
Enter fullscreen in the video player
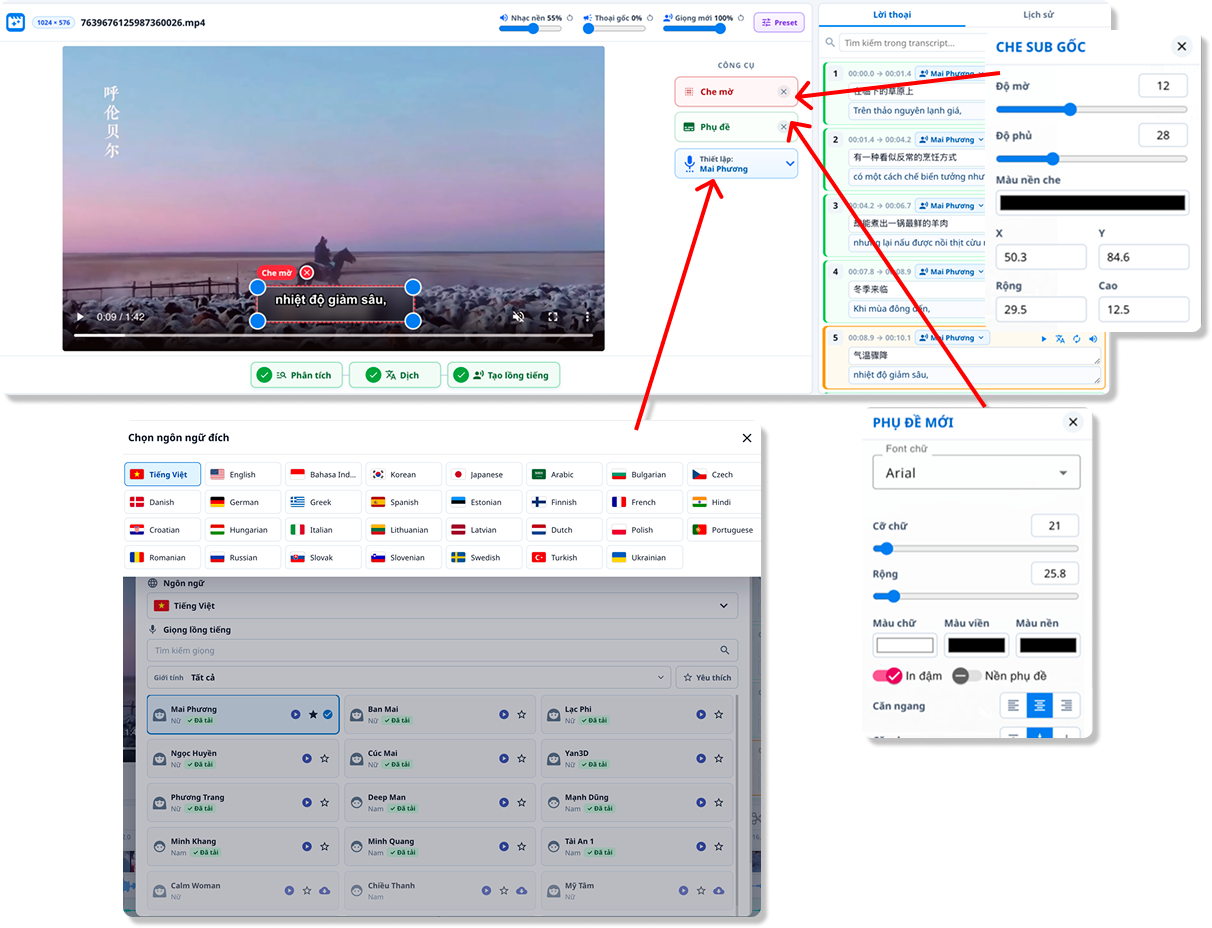552,317
